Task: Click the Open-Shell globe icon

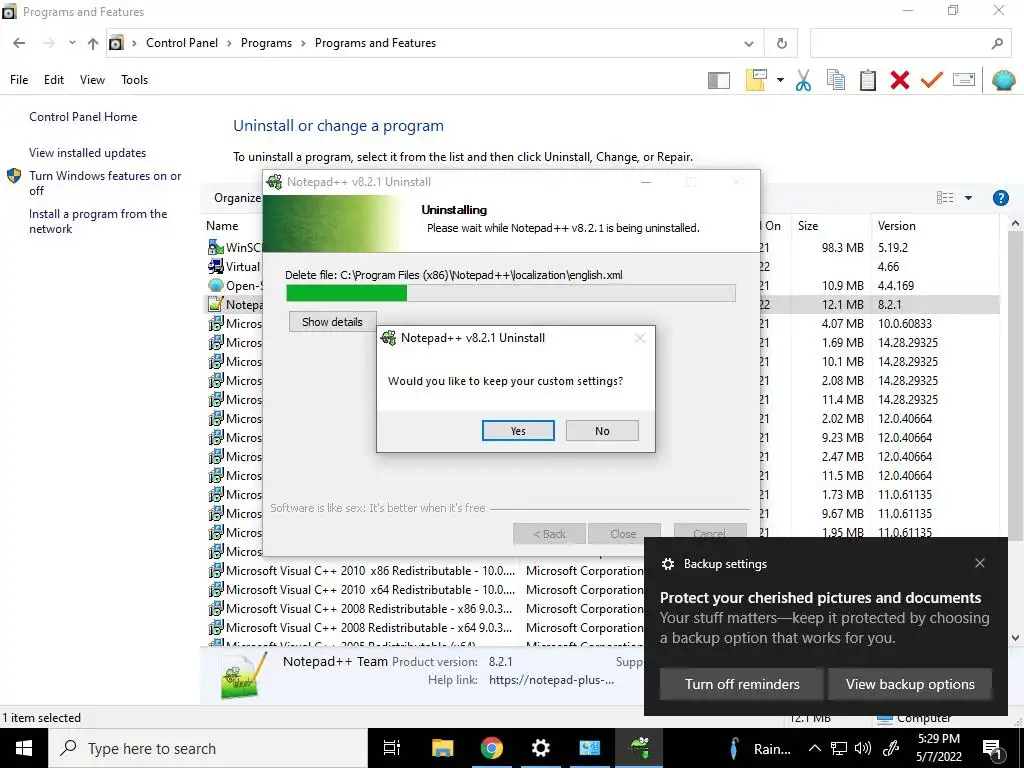Action: tap(1004, 80)
